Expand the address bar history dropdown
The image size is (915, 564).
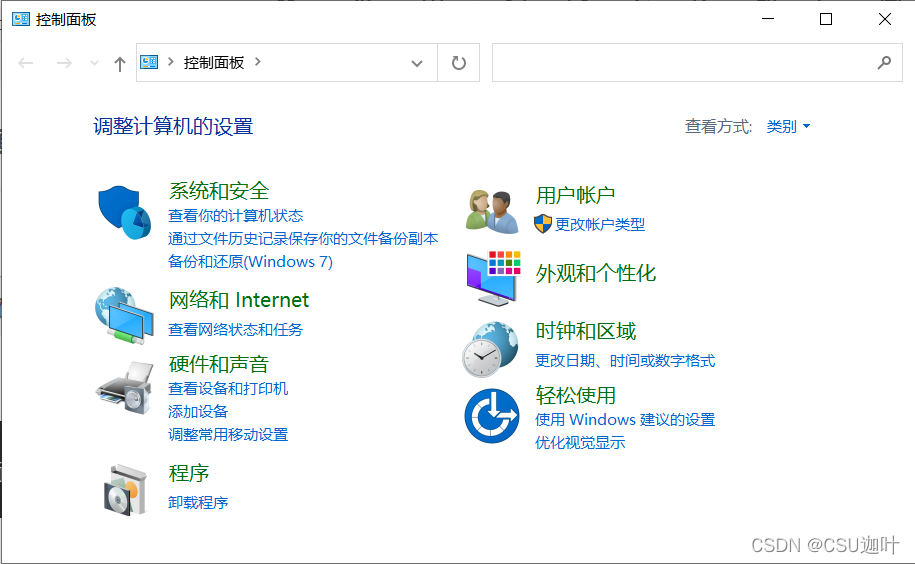point(417,63)
